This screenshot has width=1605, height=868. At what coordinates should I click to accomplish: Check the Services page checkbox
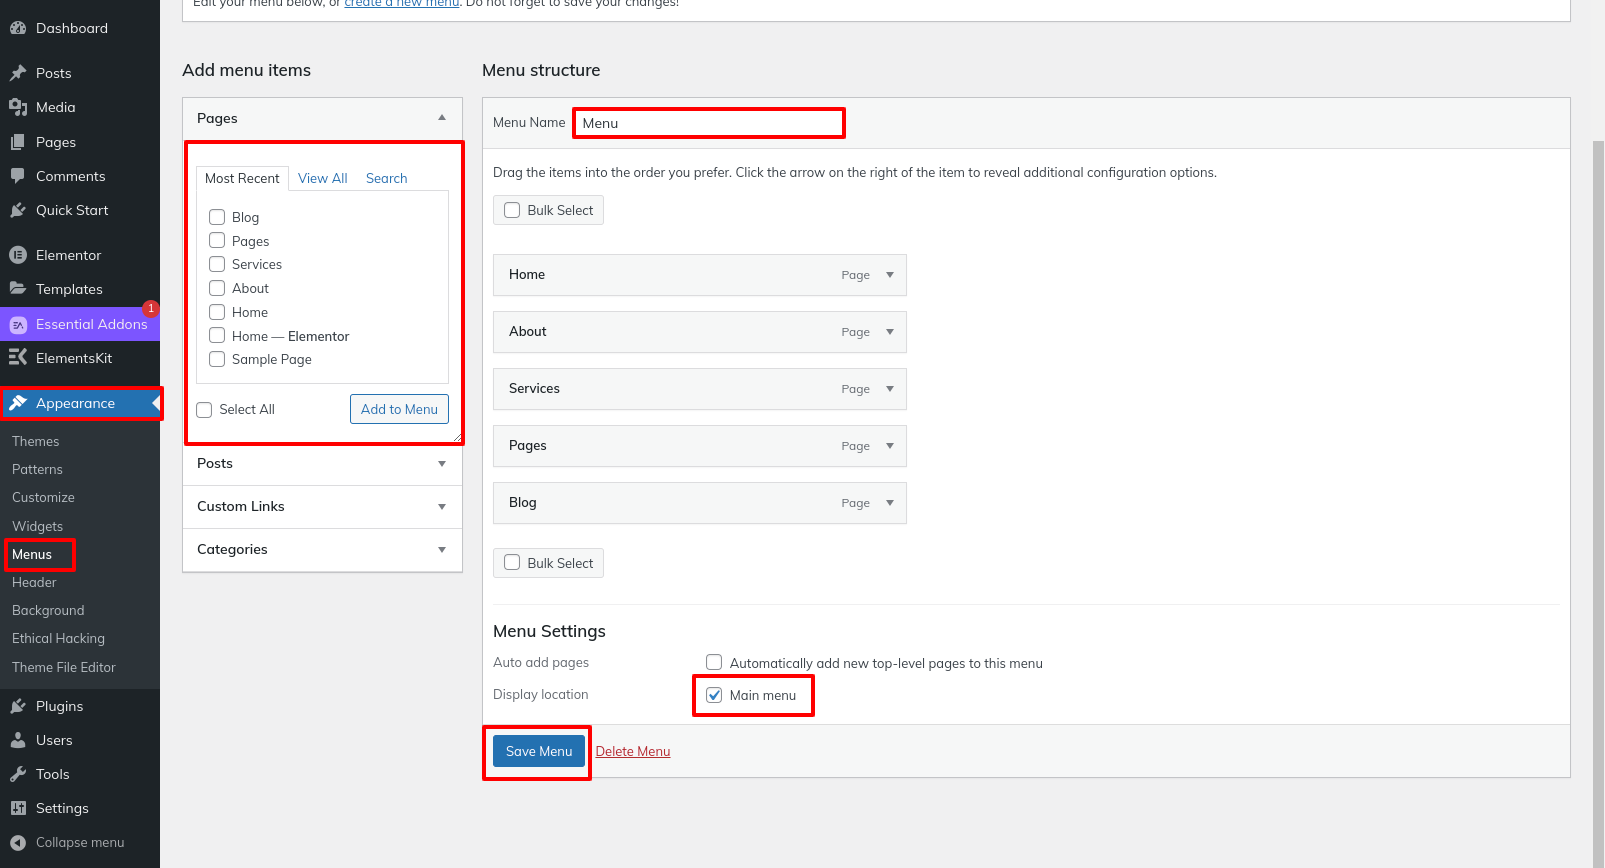(x=217, y=264)
